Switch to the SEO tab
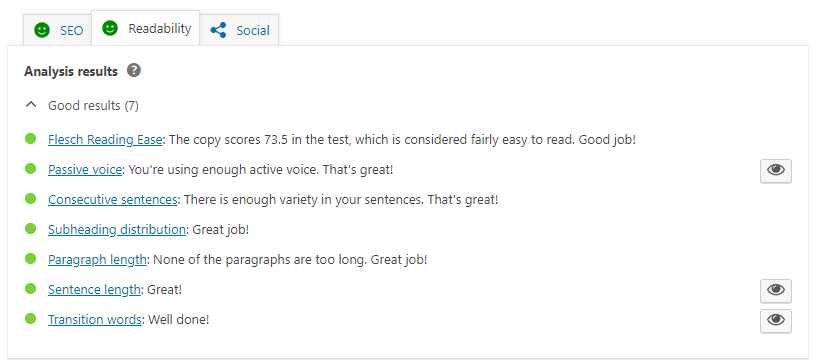Image resolution: width=816 pixels, height=362 pixels. [x=57, y=30]
